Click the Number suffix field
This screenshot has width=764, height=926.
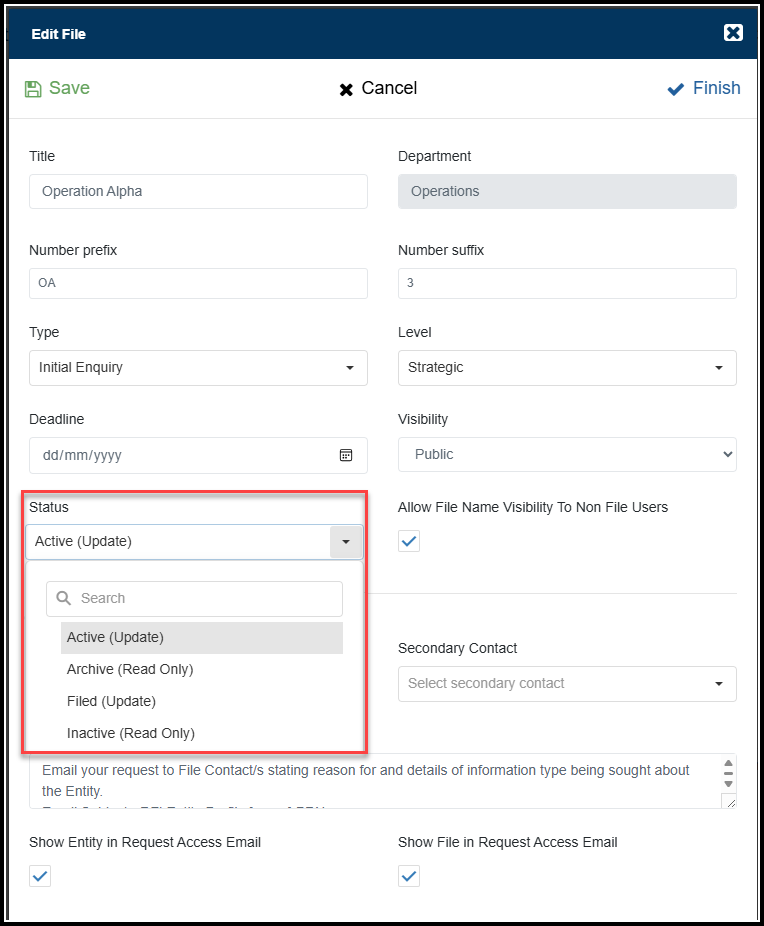point(567,283)
